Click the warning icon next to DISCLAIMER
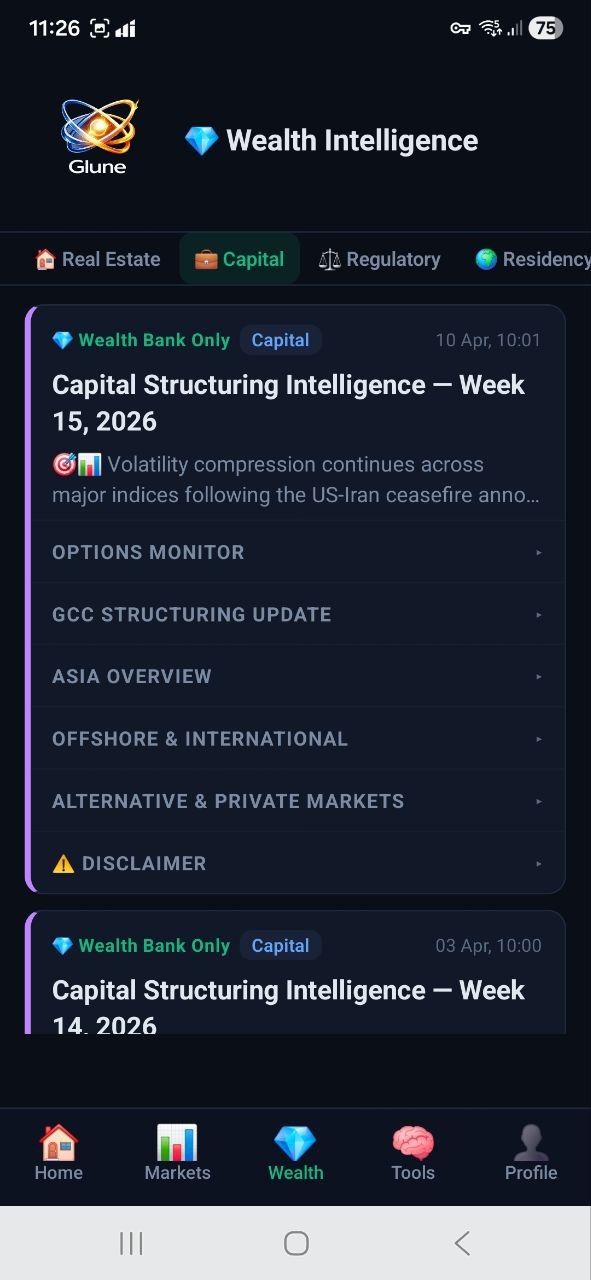The width and height of the screenshot is (591, 1280). pyautogui.click(x=63, y=863)
